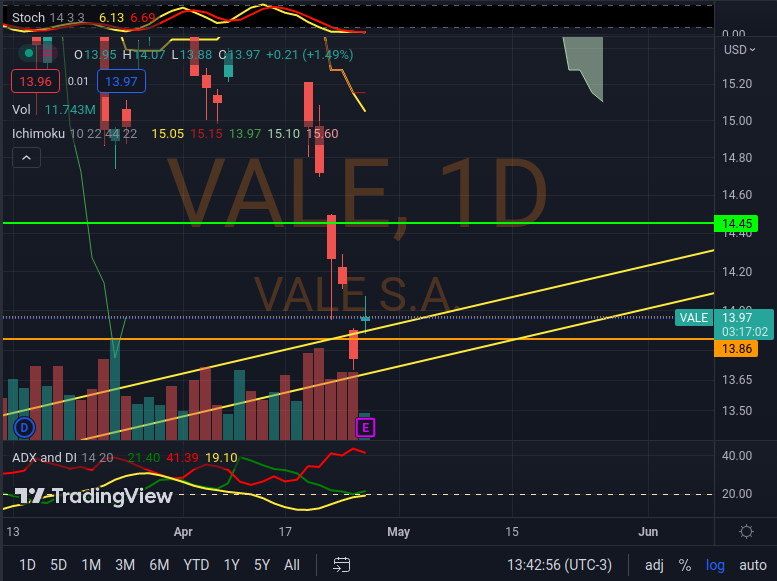Click the 40.00 ADX axis value
The height and width of the screenshot is (581, 777).
click(x=737, y=456)
